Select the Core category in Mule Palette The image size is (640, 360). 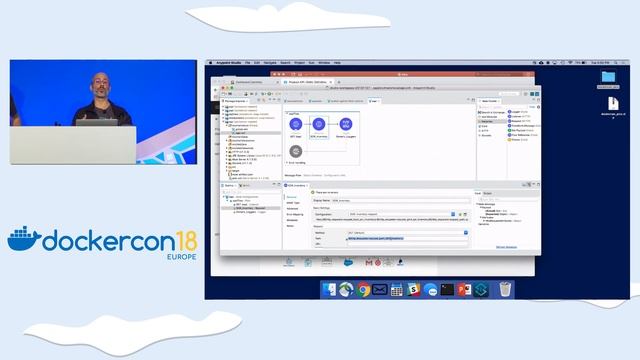484,126
